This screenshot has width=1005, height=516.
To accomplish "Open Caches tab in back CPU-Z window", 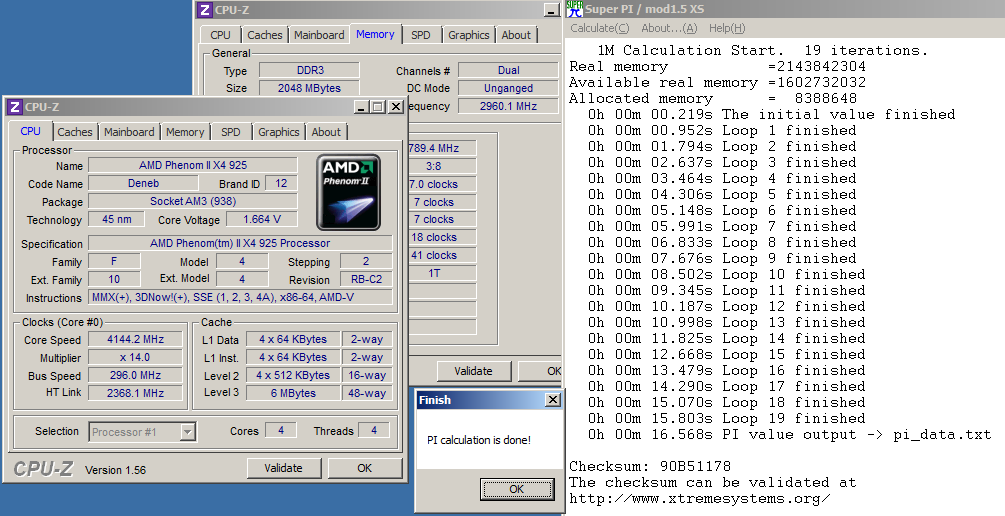I will click(x=265, y=35).
